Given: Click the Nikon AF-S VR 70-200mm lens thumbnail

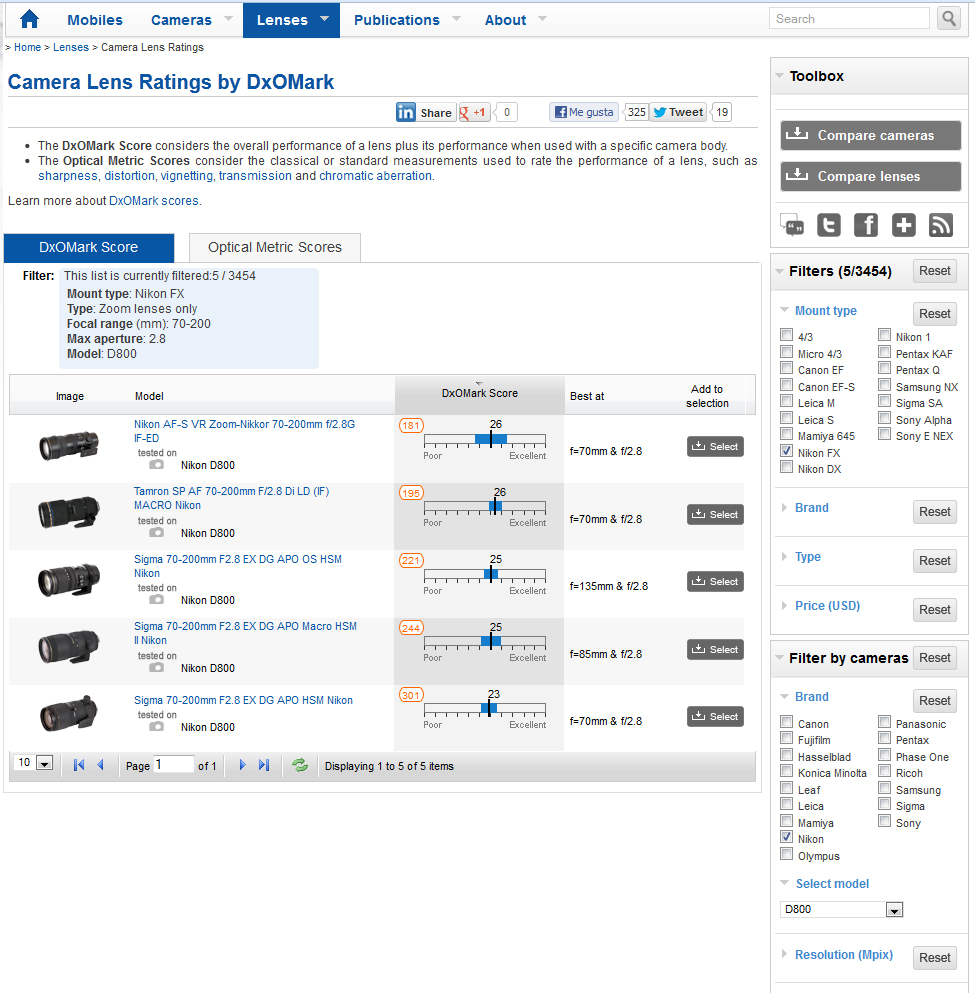Looking at the screenshot, I should [x=68, y=445].
